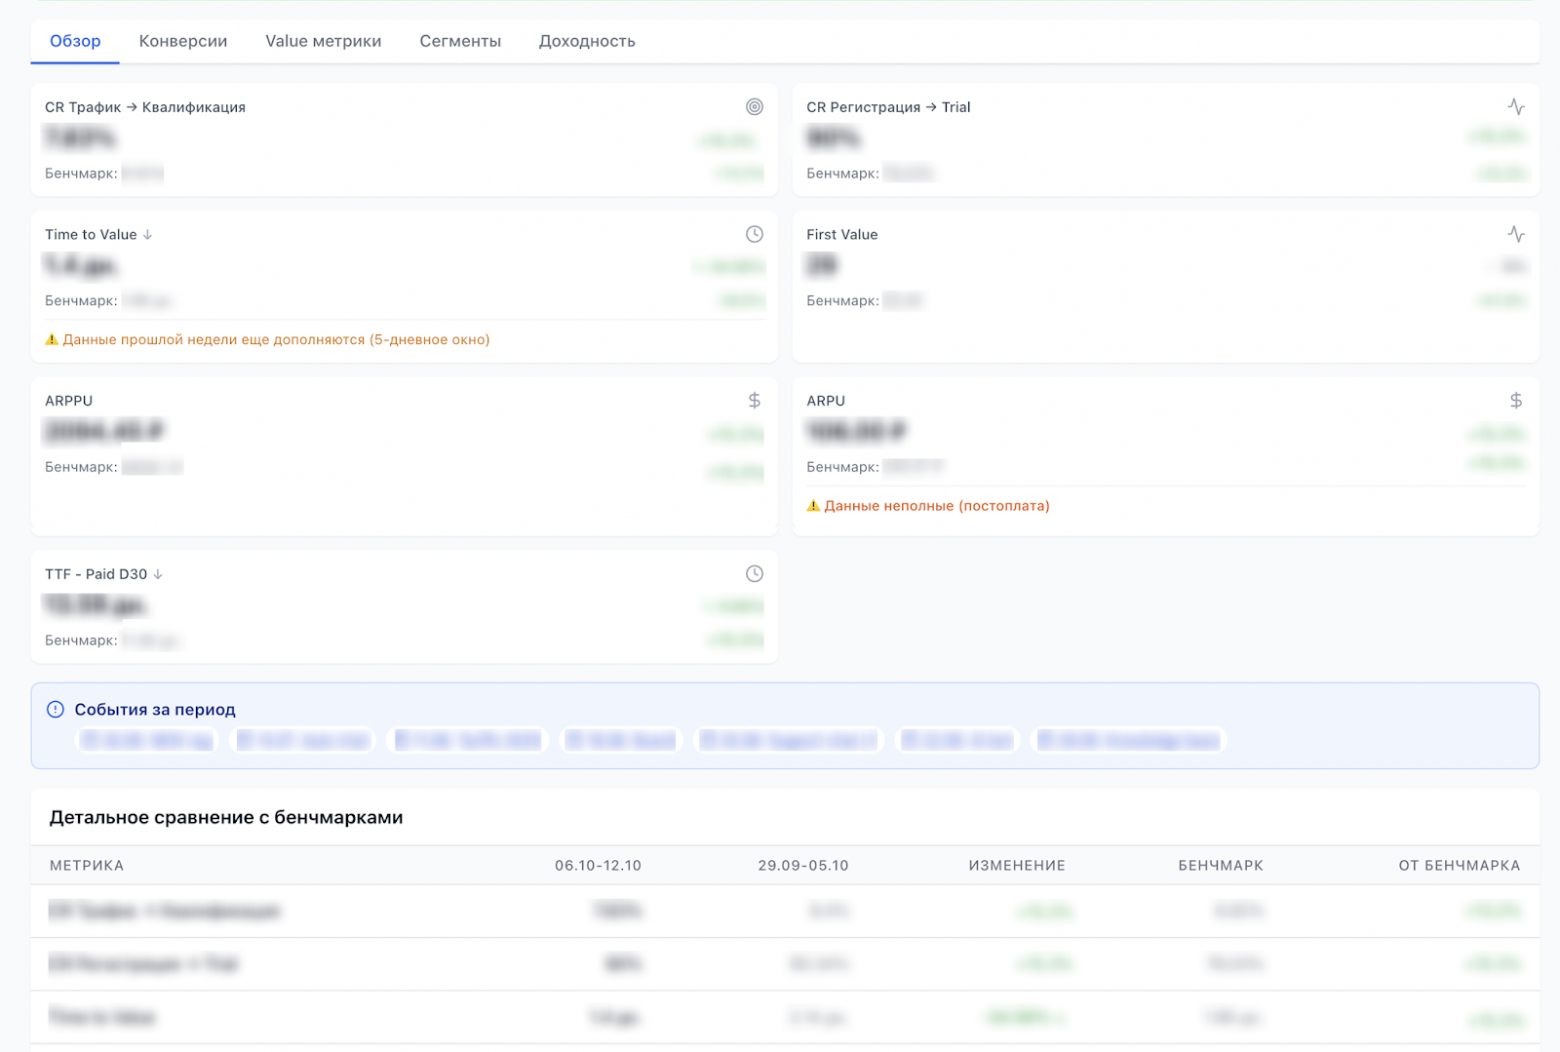1560x1052 pixels.
Task: Click warning icon beside Данные неполные (постоплата)
Action: click(x=813, y=506)
